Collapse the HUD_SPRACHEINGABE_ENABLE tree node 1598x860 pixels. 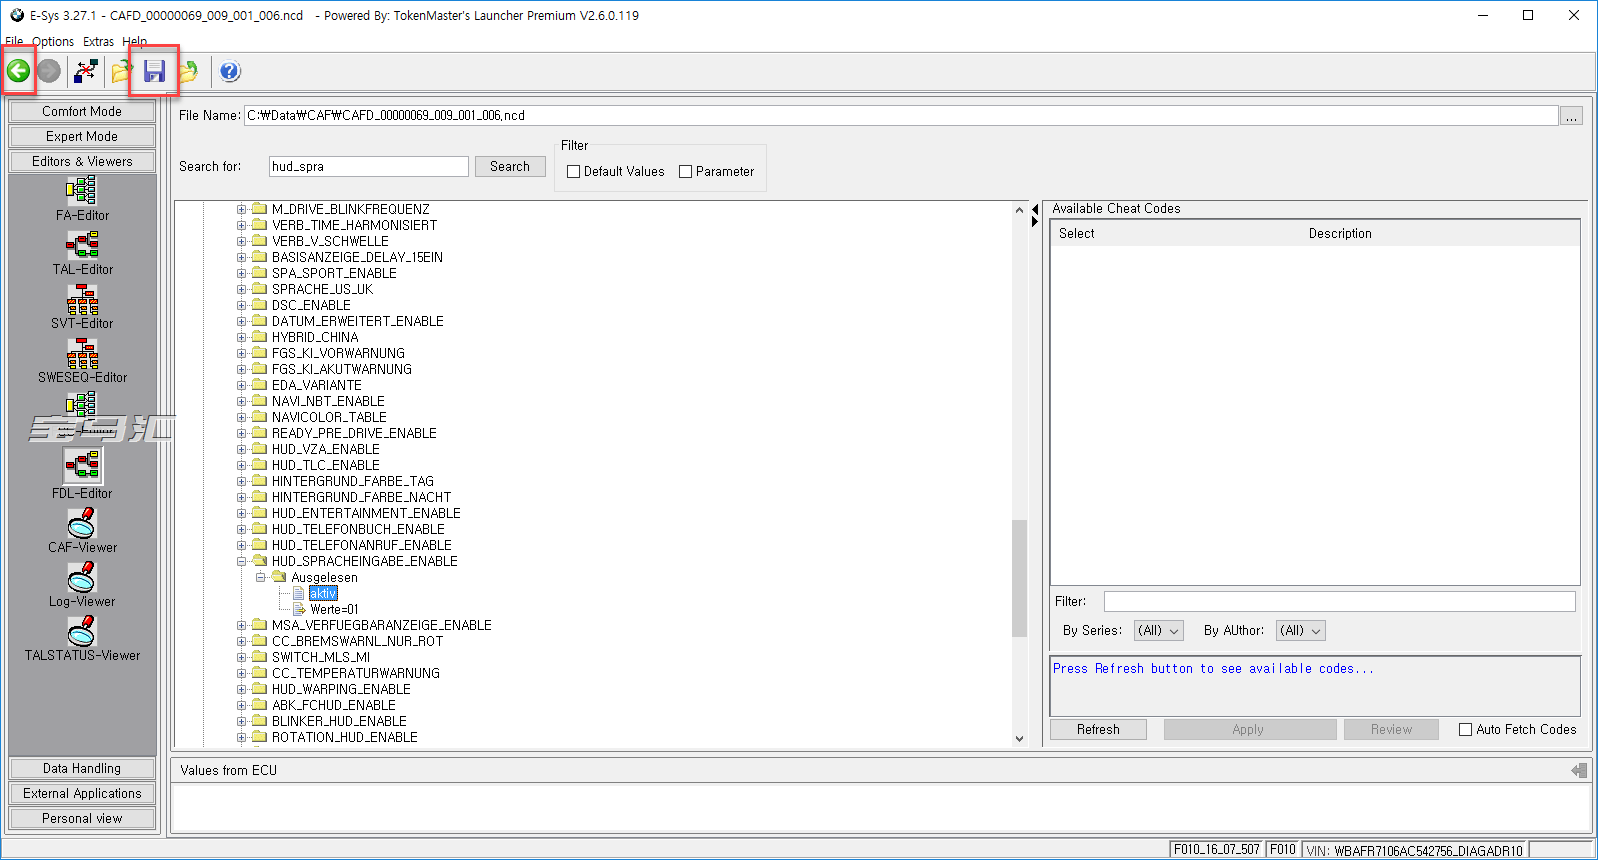pyautogui.click(x=241, y=562)
